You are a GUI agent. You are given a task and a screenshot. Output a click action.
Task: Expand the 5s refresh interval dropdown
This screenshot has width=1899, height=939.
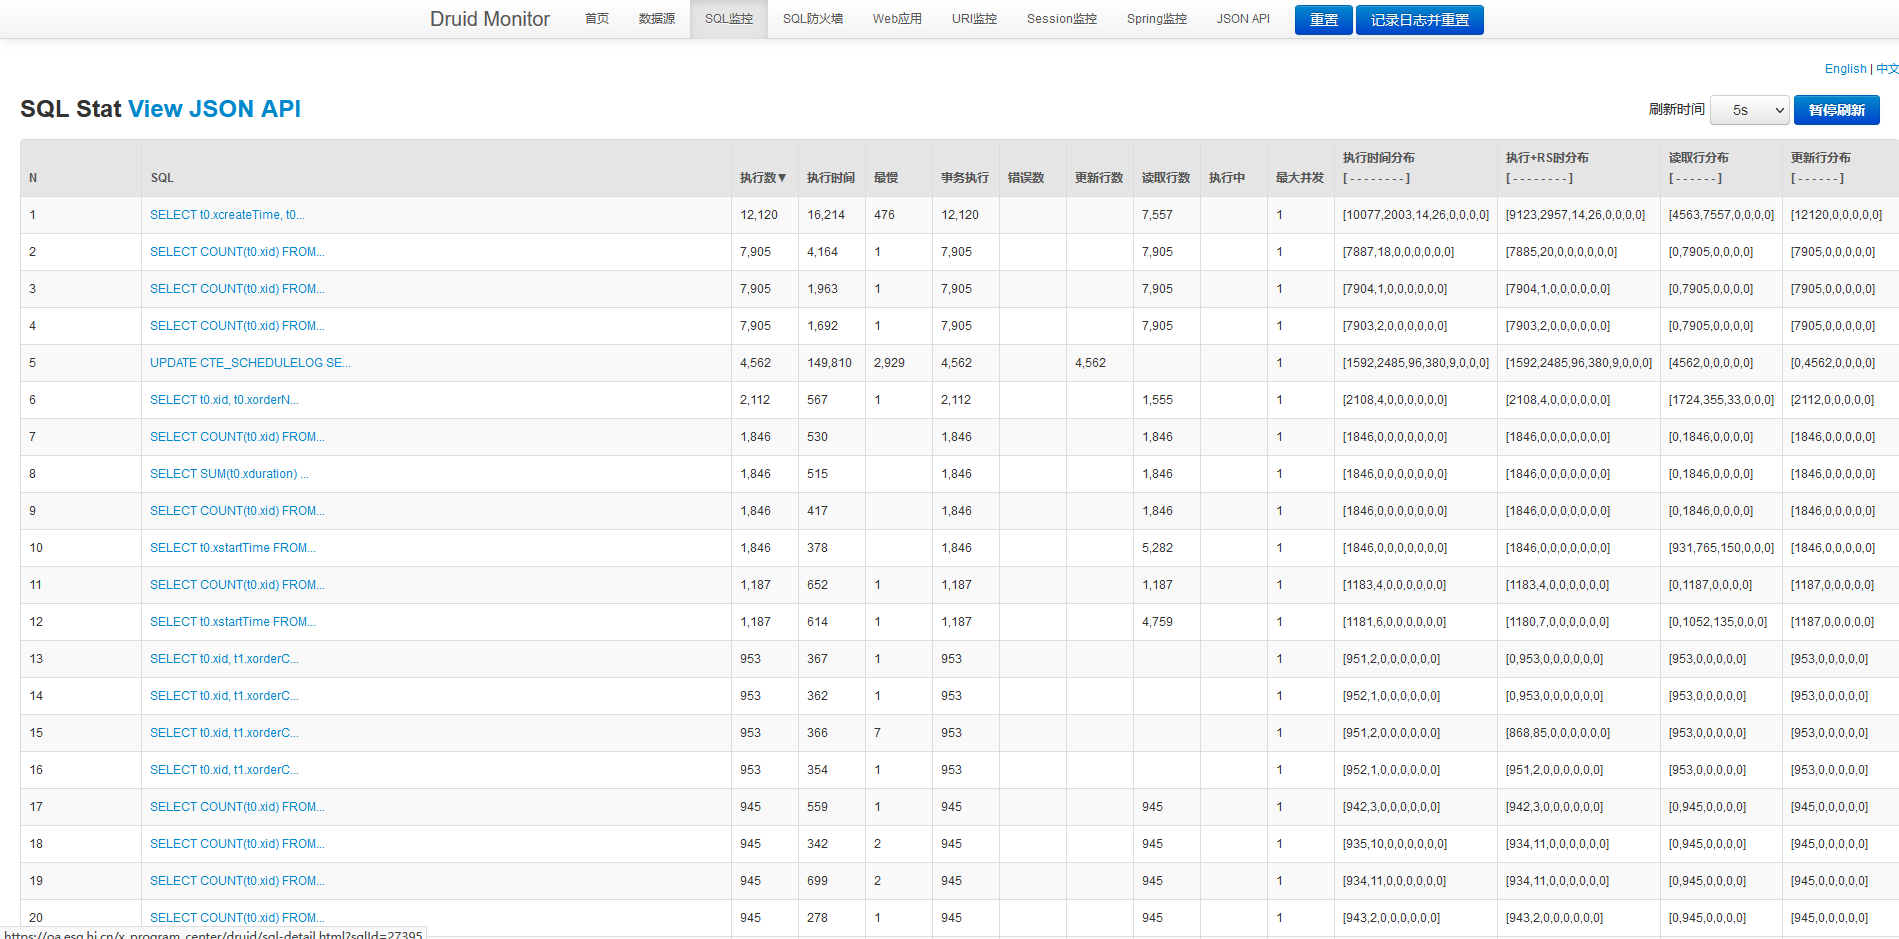tap(1749, 110)
